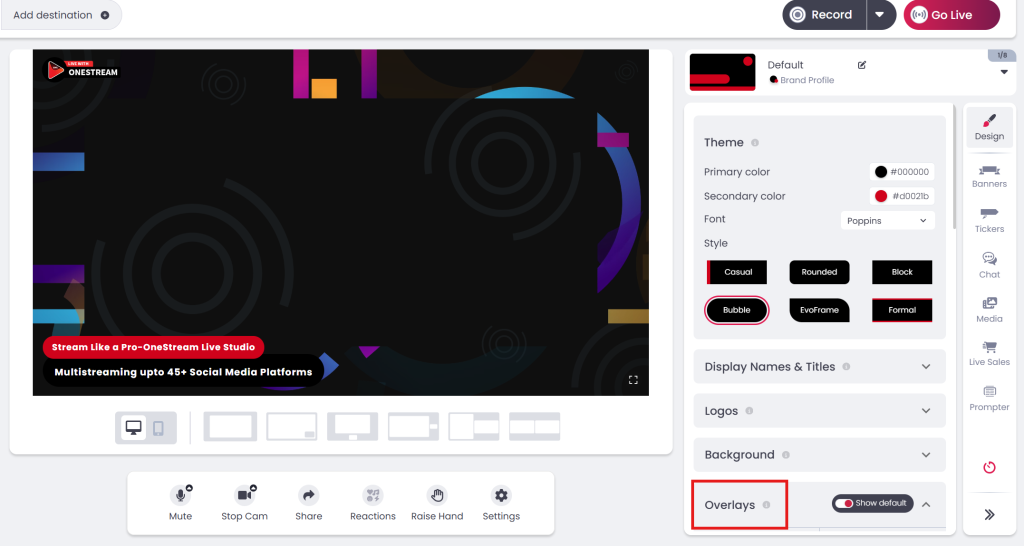Edit the Default brand profile name
The height and width of the screenshot is (546, 1024).
862,65
